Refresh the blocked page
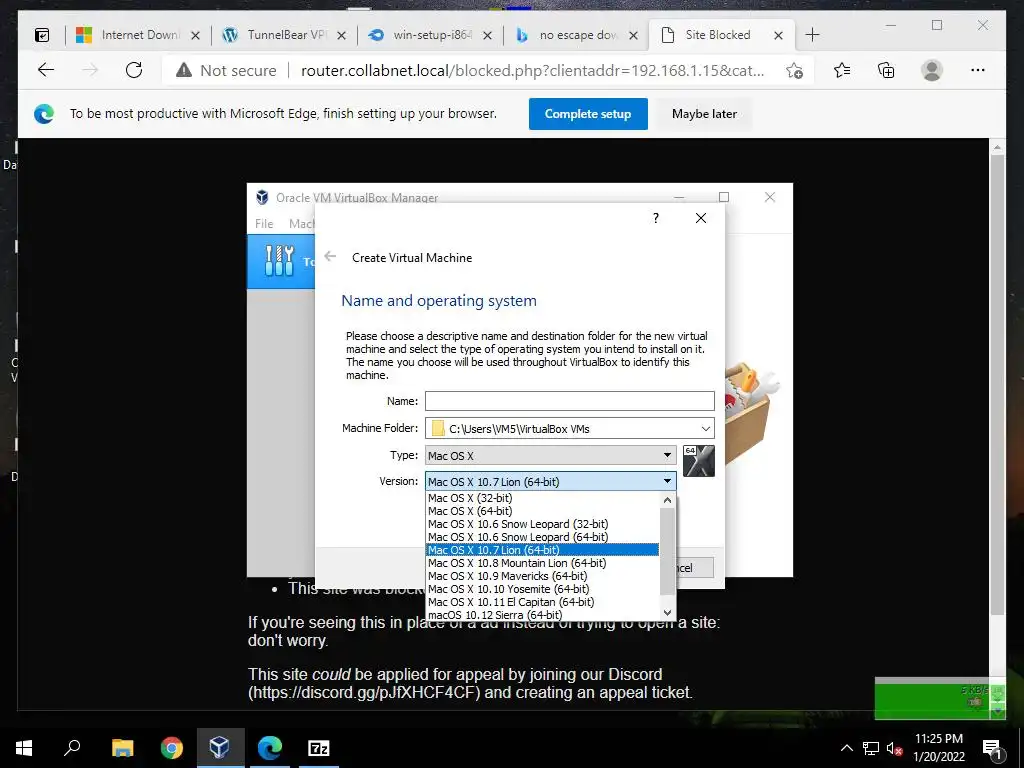Screen dimensions: 1024x768 point(134,70)
